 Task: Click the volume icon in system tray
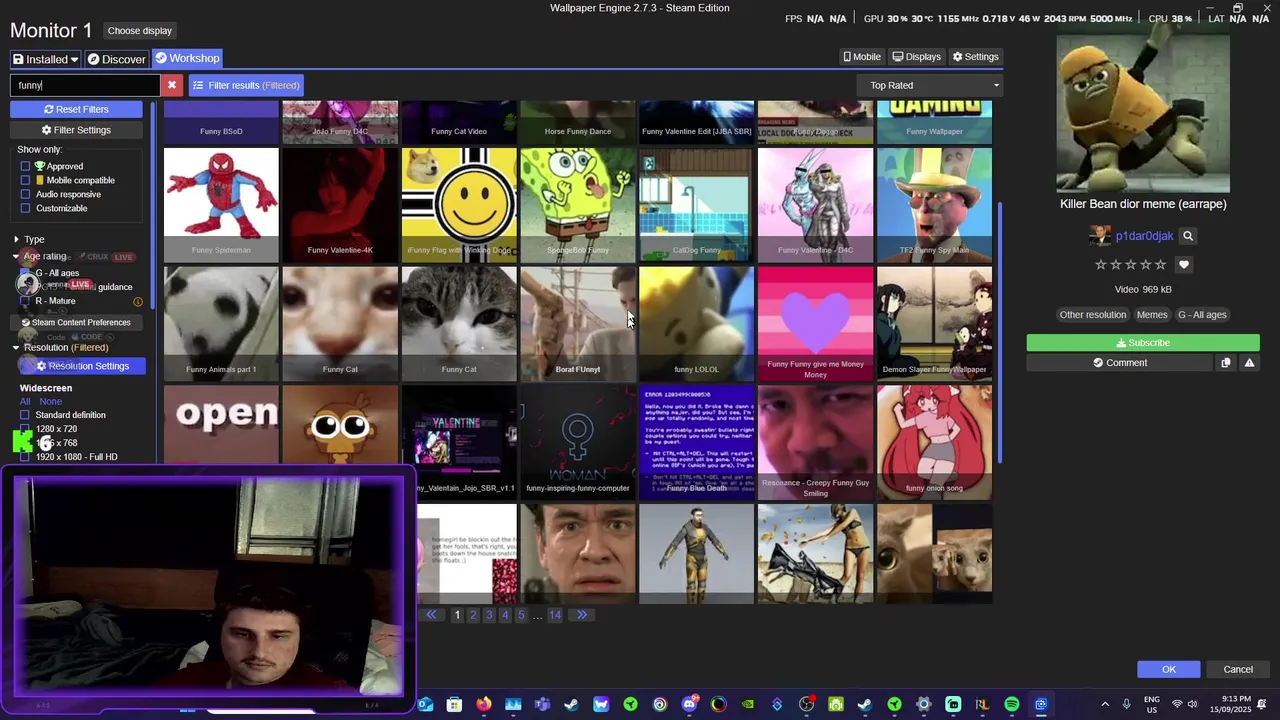tap(1192, 704)
